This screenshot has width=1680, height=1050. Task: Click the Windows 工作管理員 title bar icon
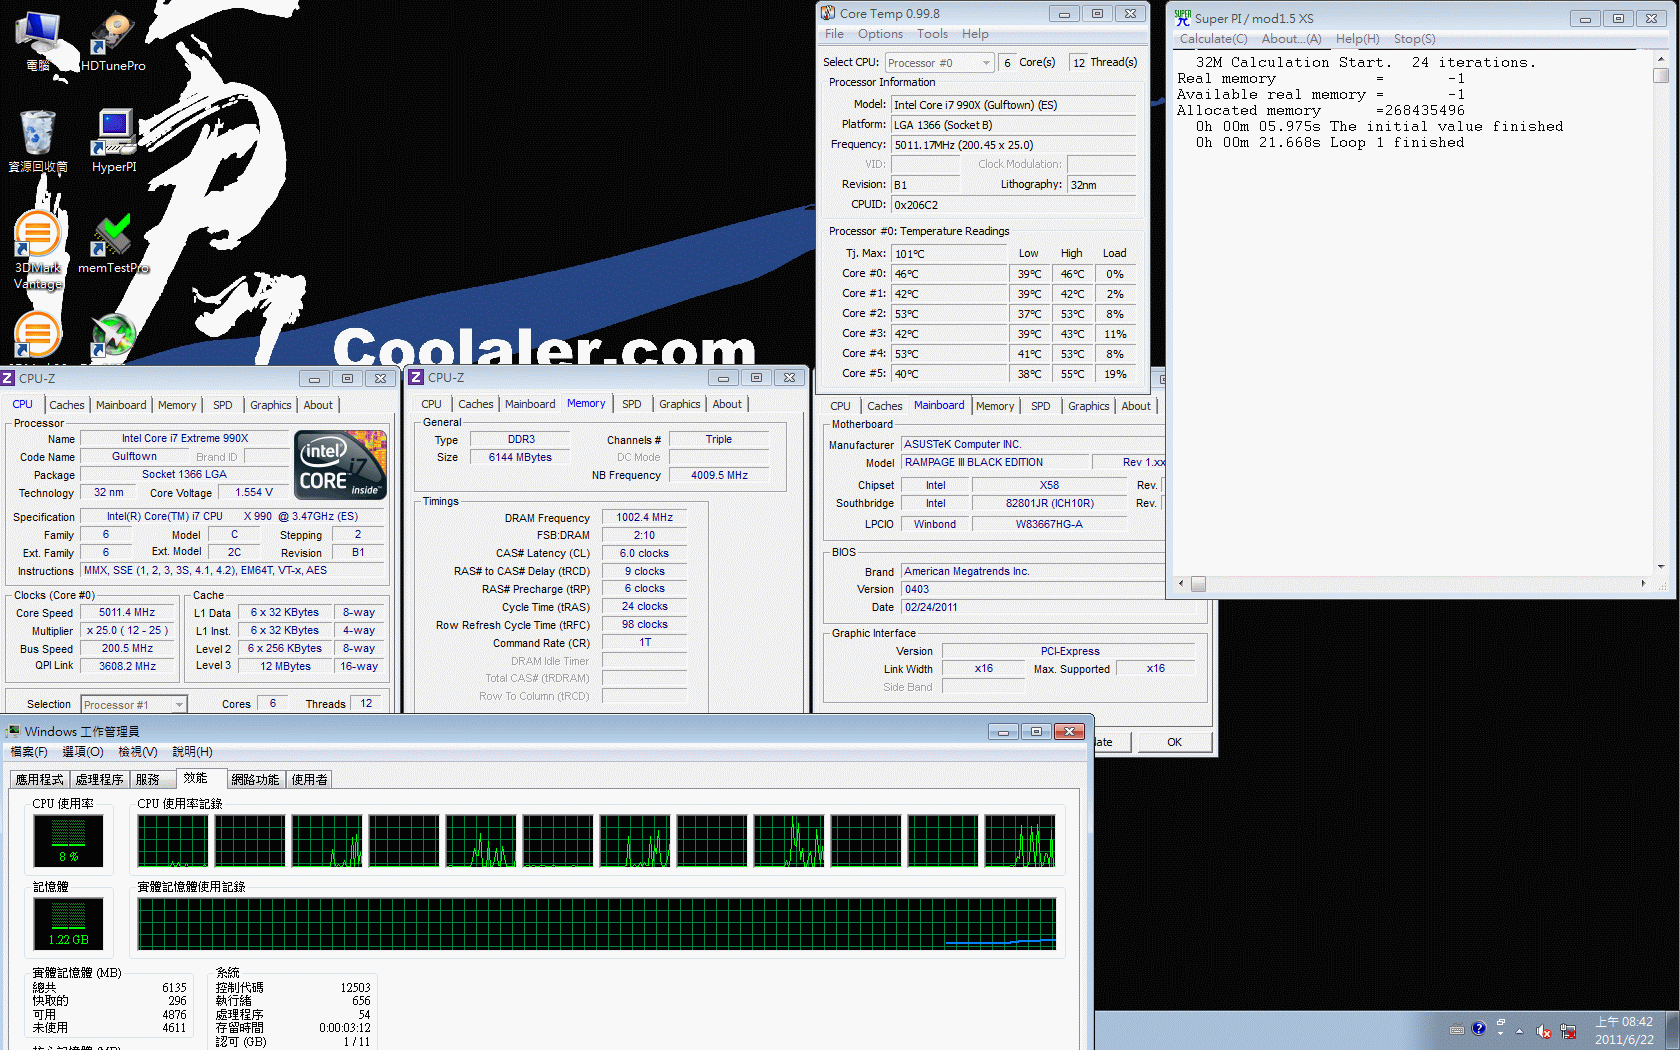[x=13, y=731]
